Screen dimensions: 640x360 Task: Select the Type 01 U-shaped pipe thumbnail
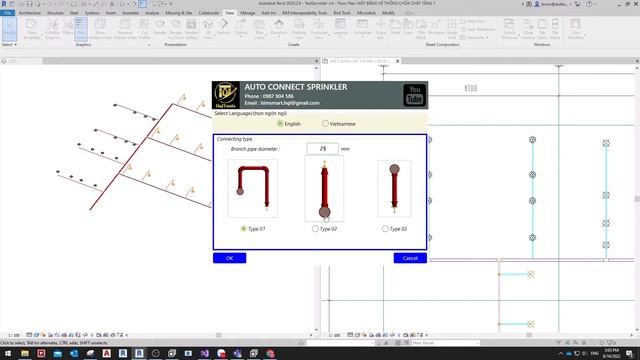pos(253,188)
